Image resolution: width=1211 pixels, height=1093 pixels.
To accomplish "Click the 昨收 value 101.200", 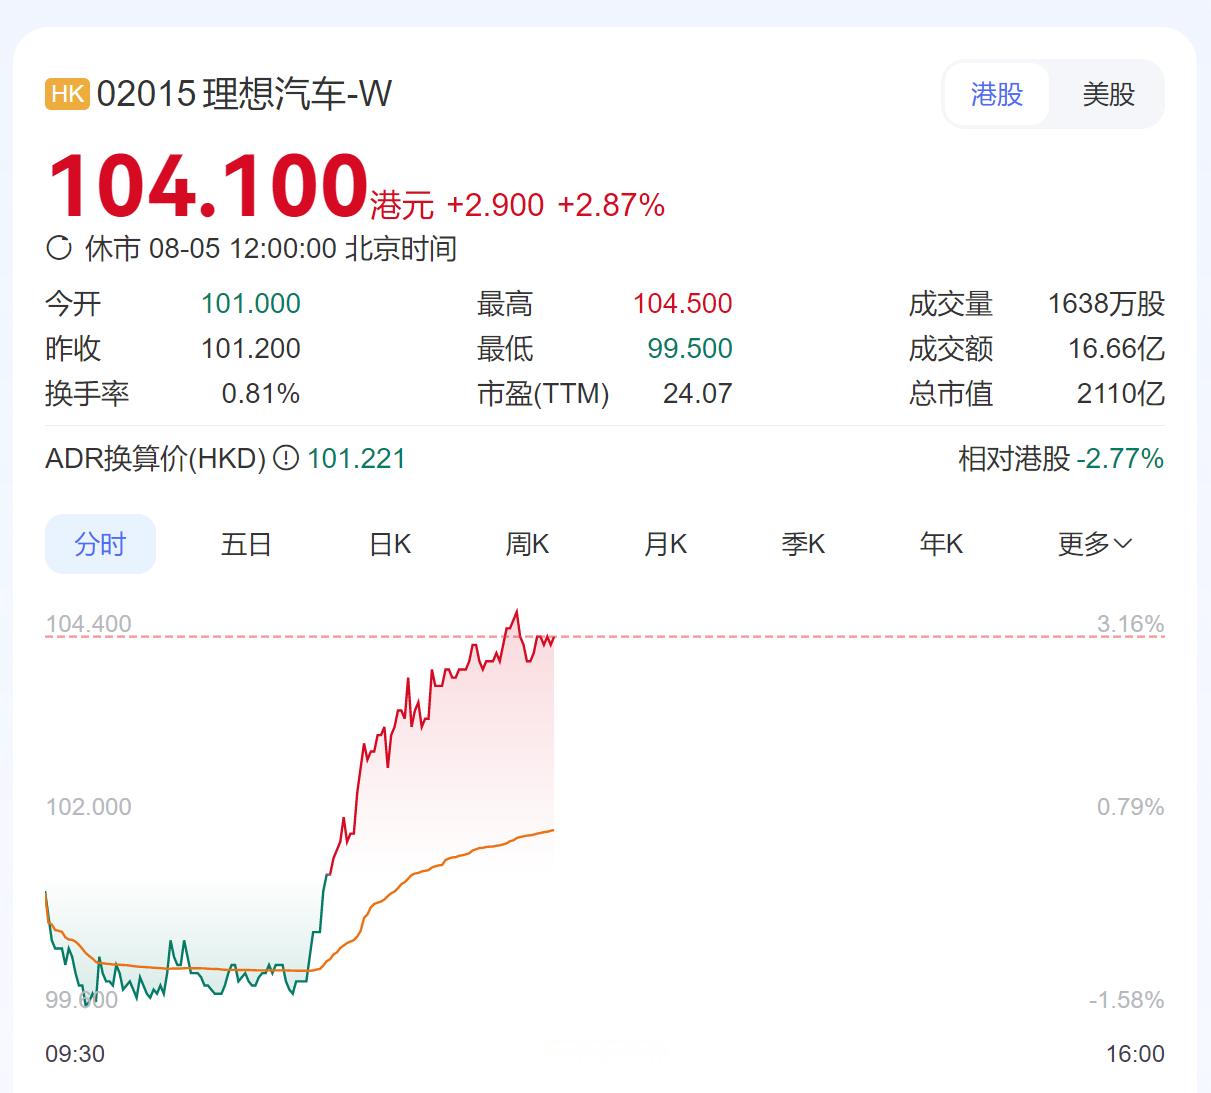I will (x=251, y=349).
